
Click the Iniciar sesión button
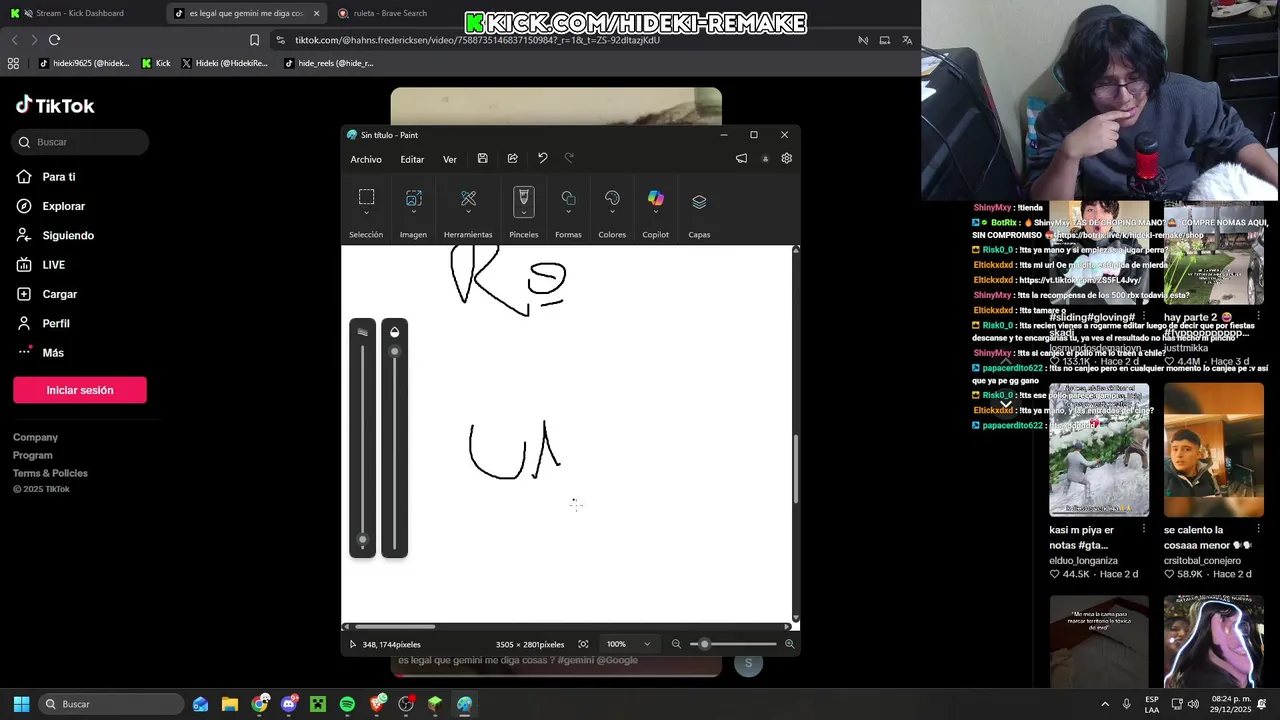coord(80,390)
